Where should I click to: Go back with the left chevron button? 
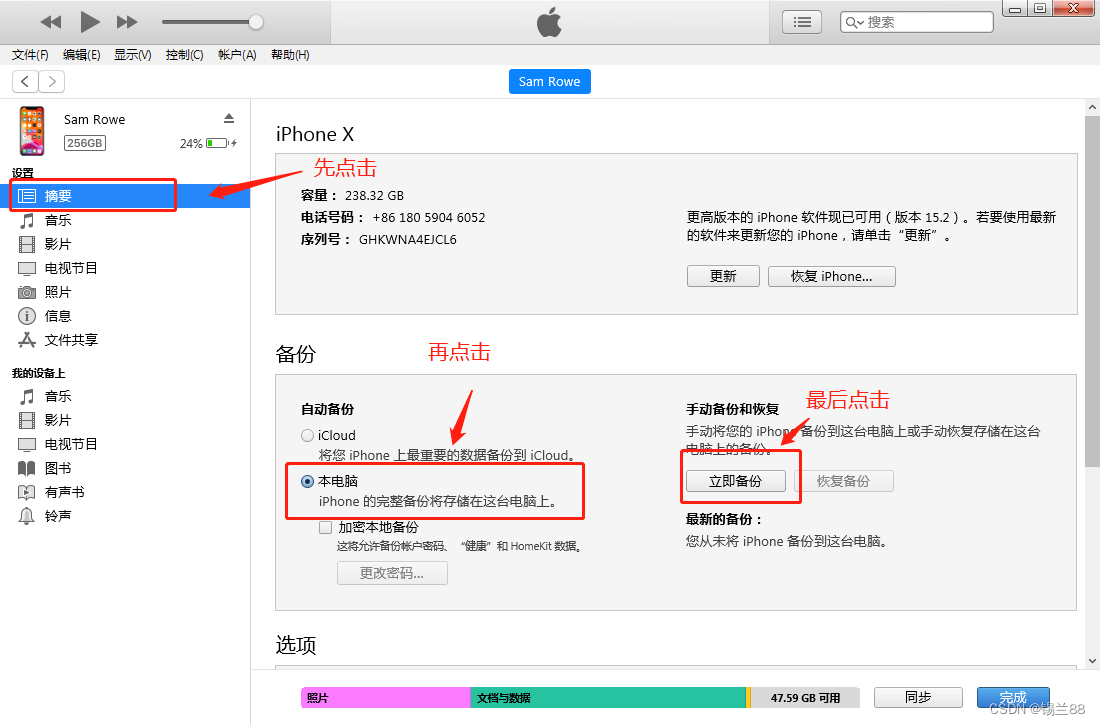point(25,81)
